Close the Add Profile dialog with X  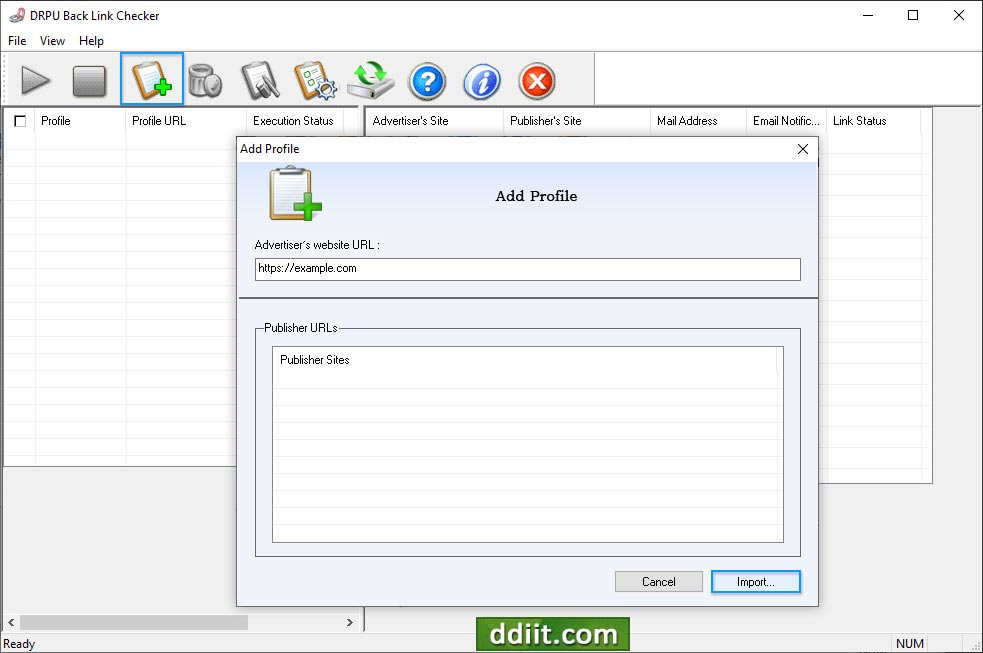pyautogui.click(x=802, y=148)
